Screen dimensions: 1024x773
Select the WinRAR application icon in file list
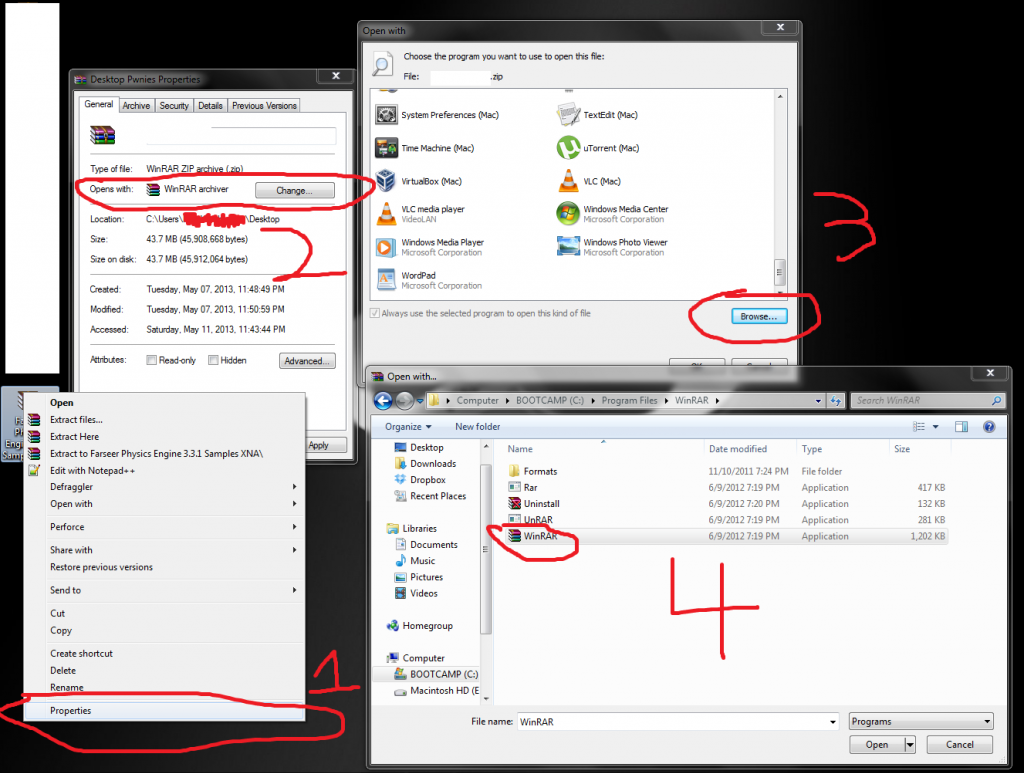coord(515,536)
